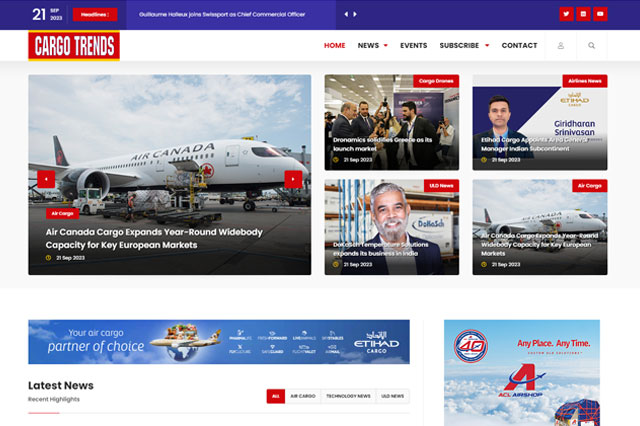Click the ULD News tag on DoKaSch card
640x426 pixels.
pyautogui.click(x=441, y=186)
